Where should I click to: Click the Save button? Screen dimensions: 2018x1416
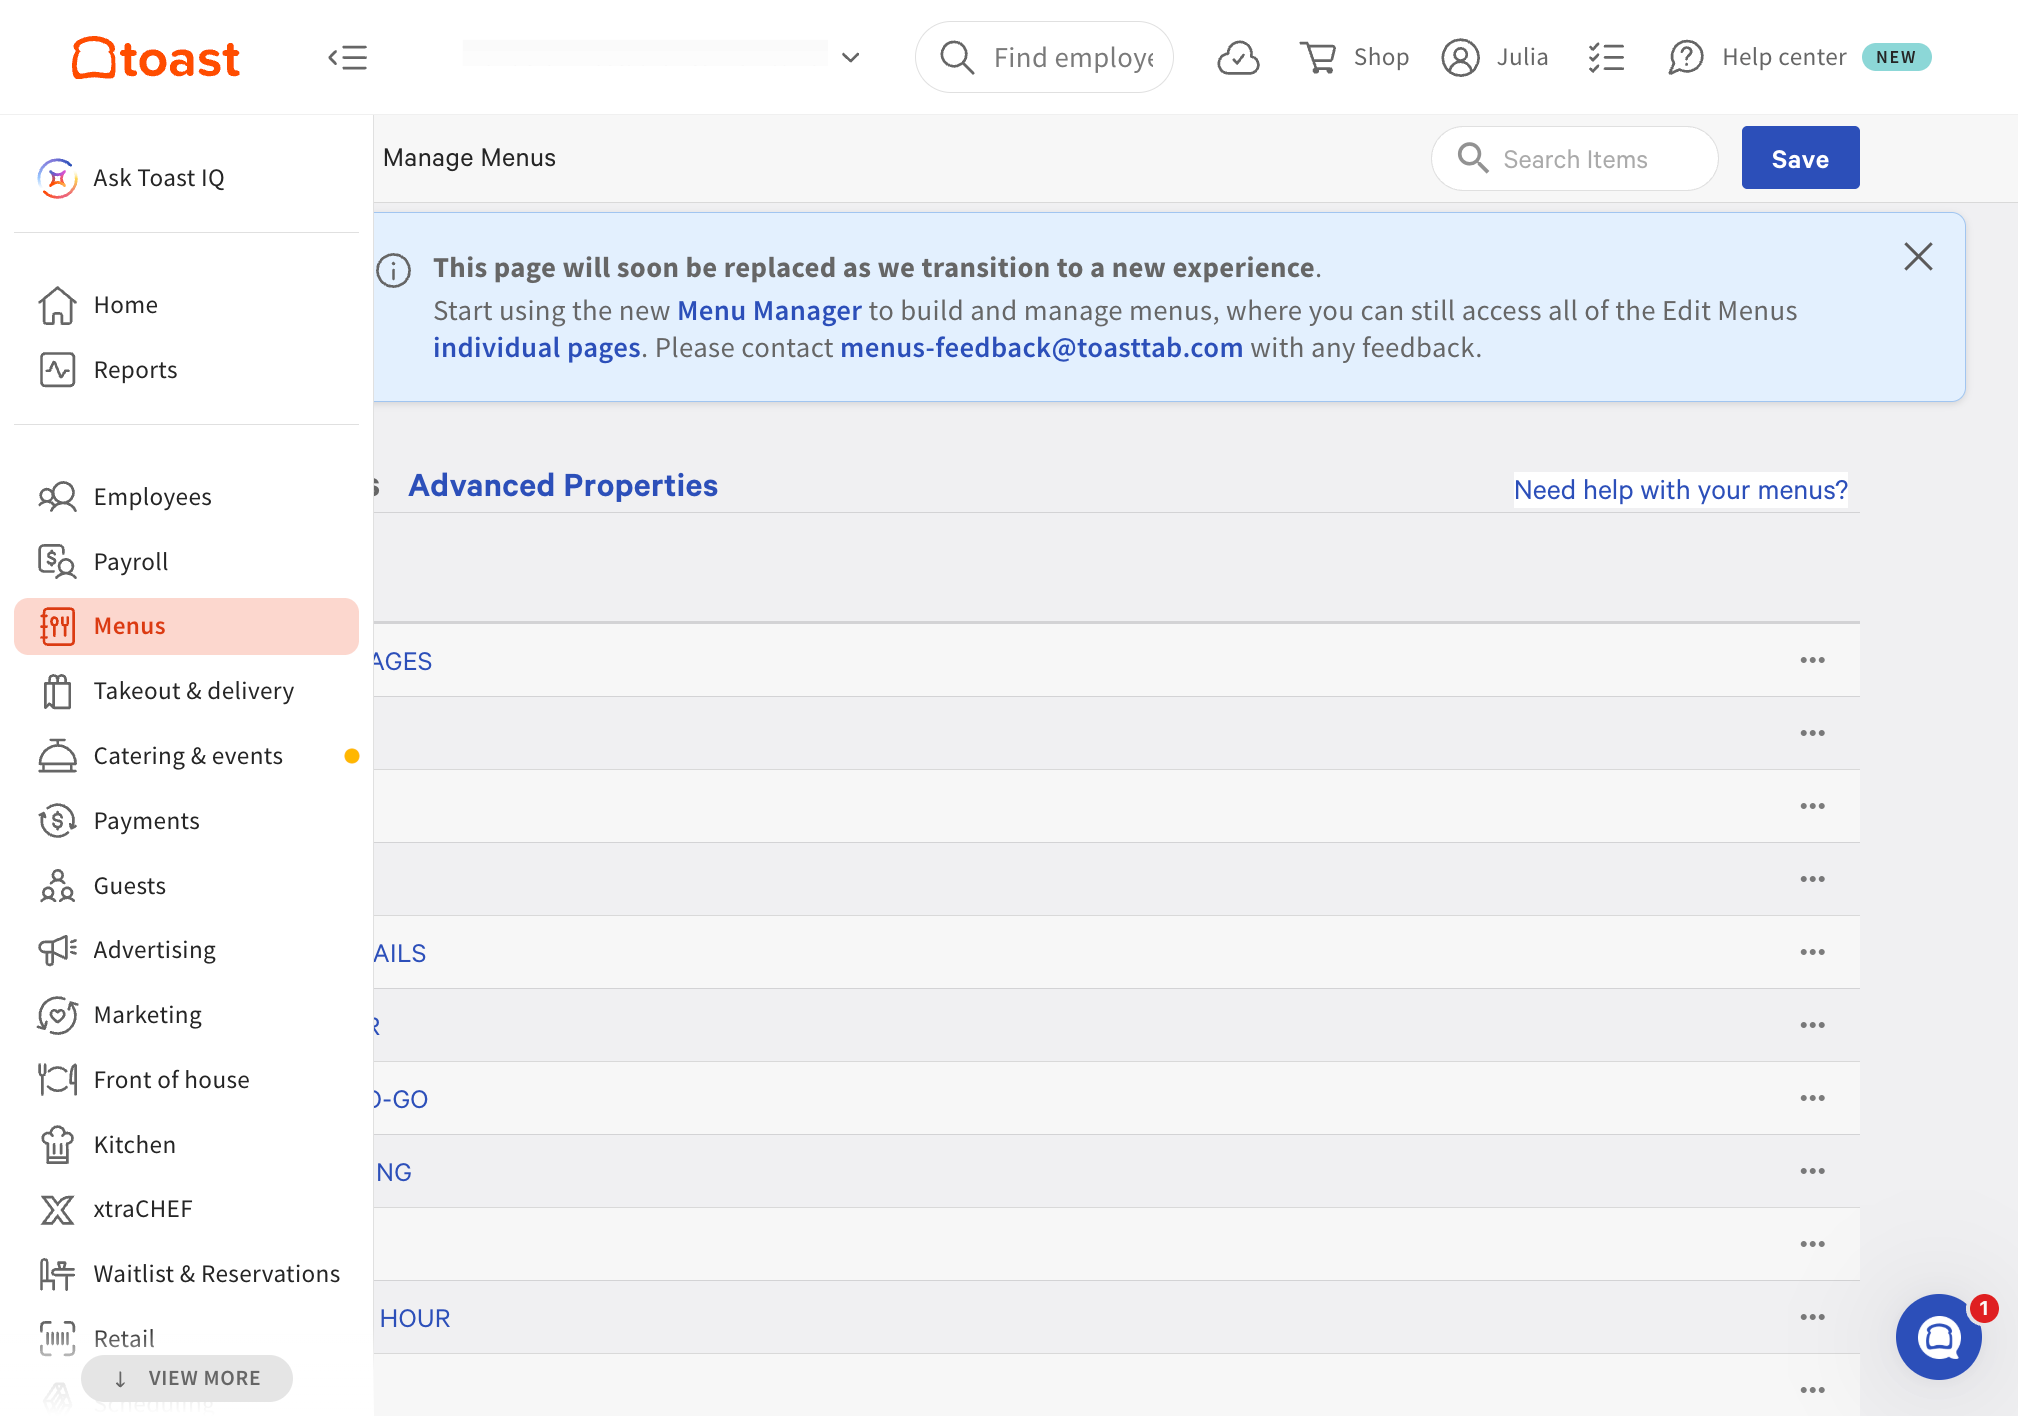pyautogui.click(x=1800, y=158)
